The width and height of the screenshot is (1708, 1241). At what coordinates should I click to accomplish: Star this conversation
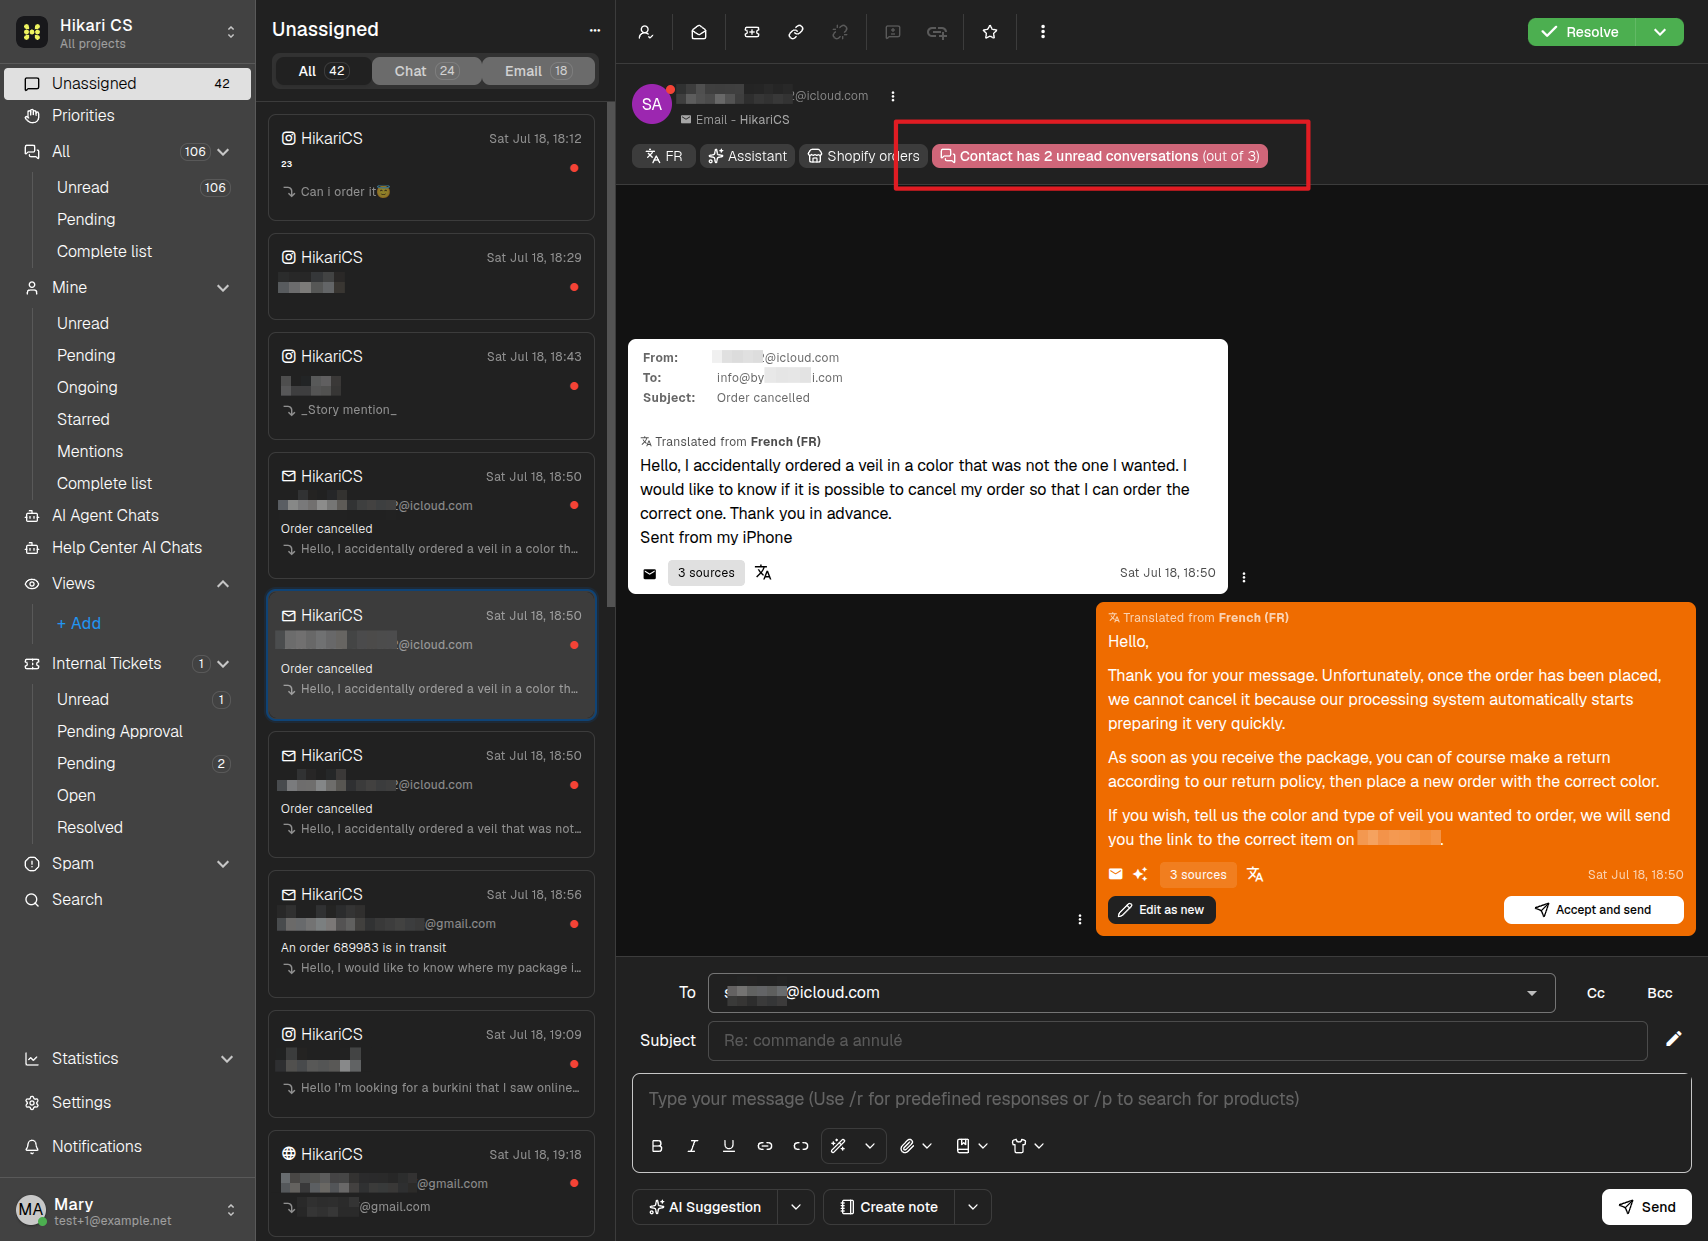click(990, 32)
